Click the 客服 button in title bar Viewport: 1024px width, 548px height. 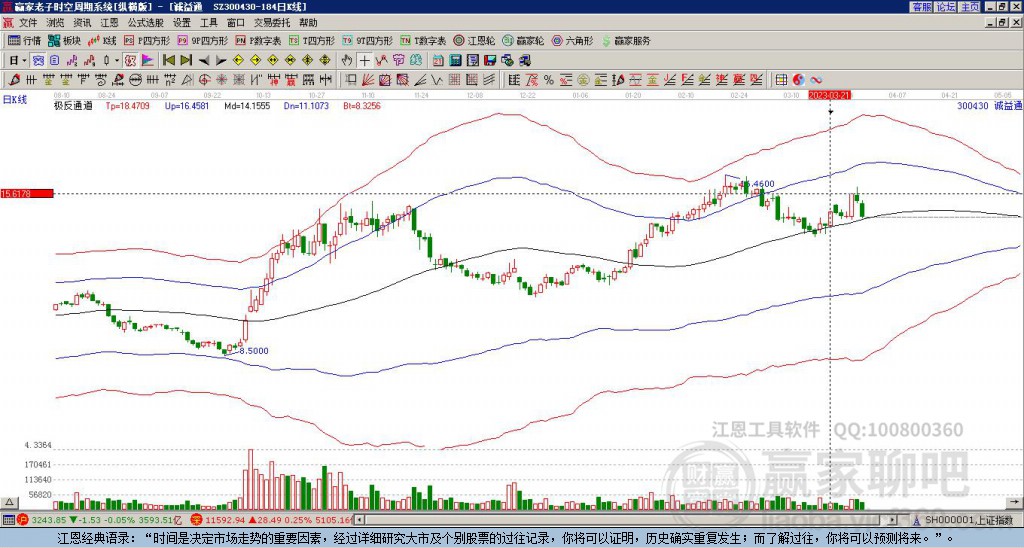(x=921, y=7)
